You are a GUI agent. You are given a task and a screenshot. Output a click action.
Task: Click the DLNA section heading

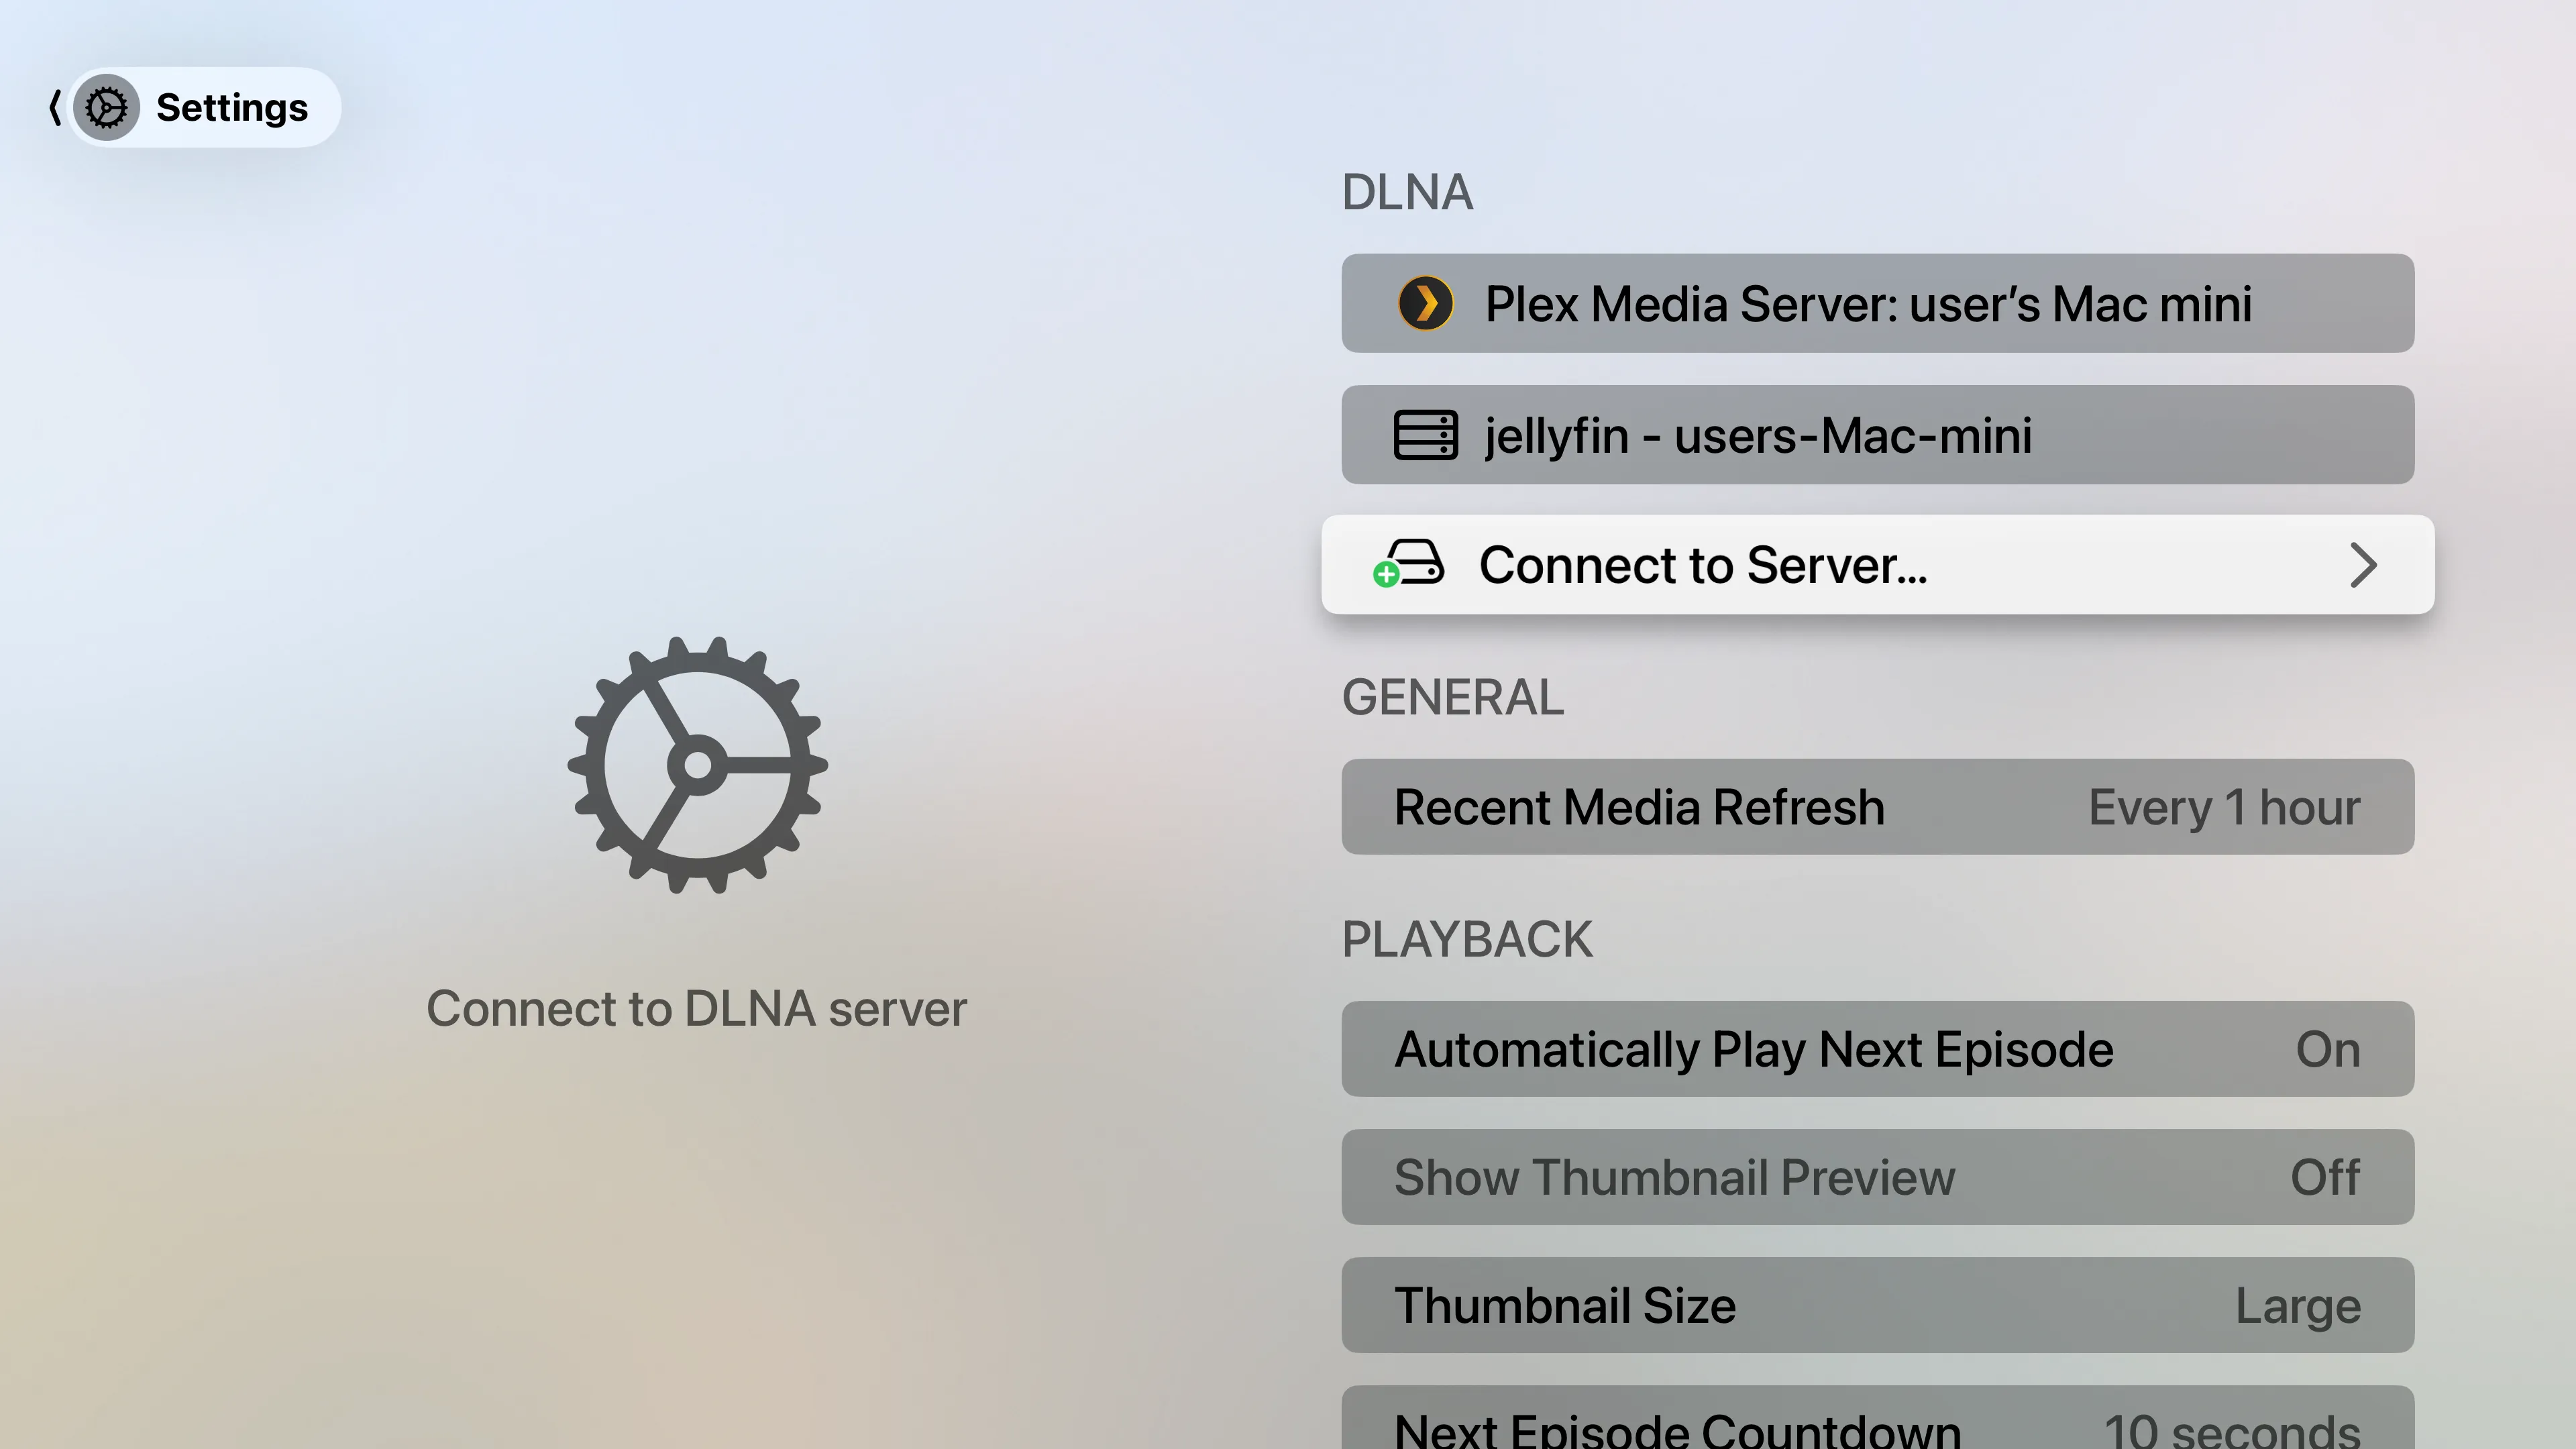[x=1407, y=192]
